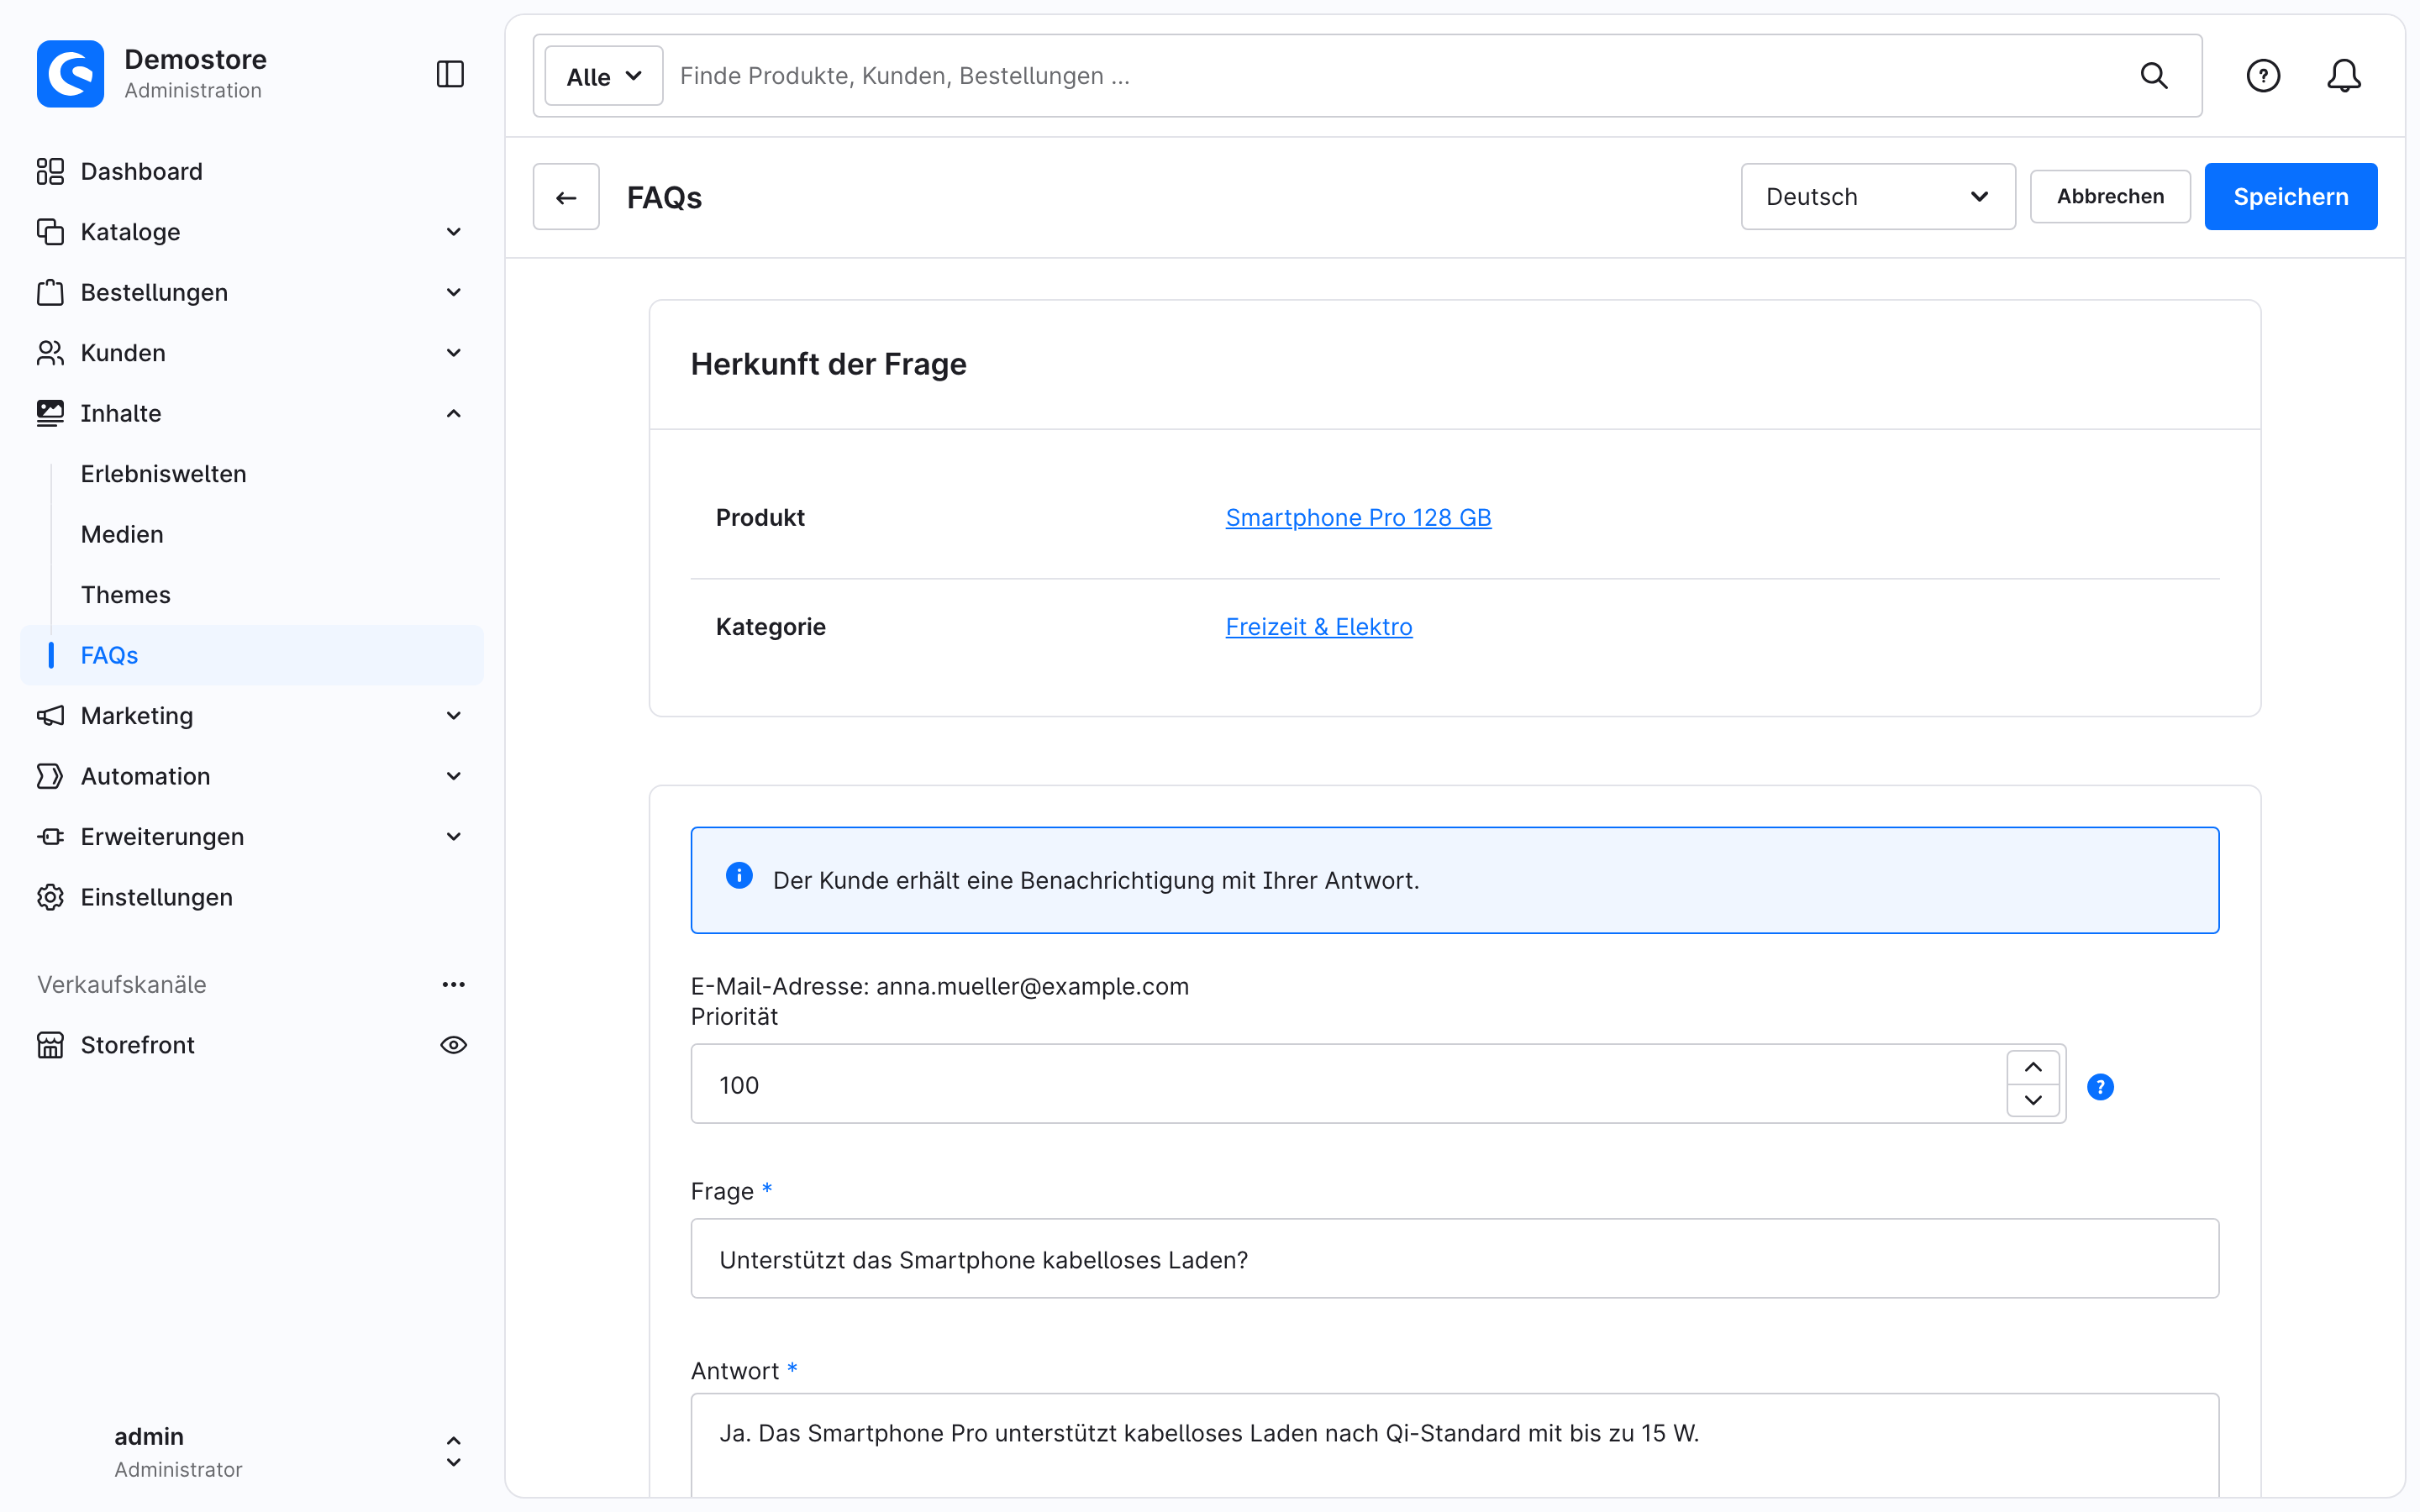Click into the Frage text field
Viewport: 2420px width, 1512px height.
1454,1259
